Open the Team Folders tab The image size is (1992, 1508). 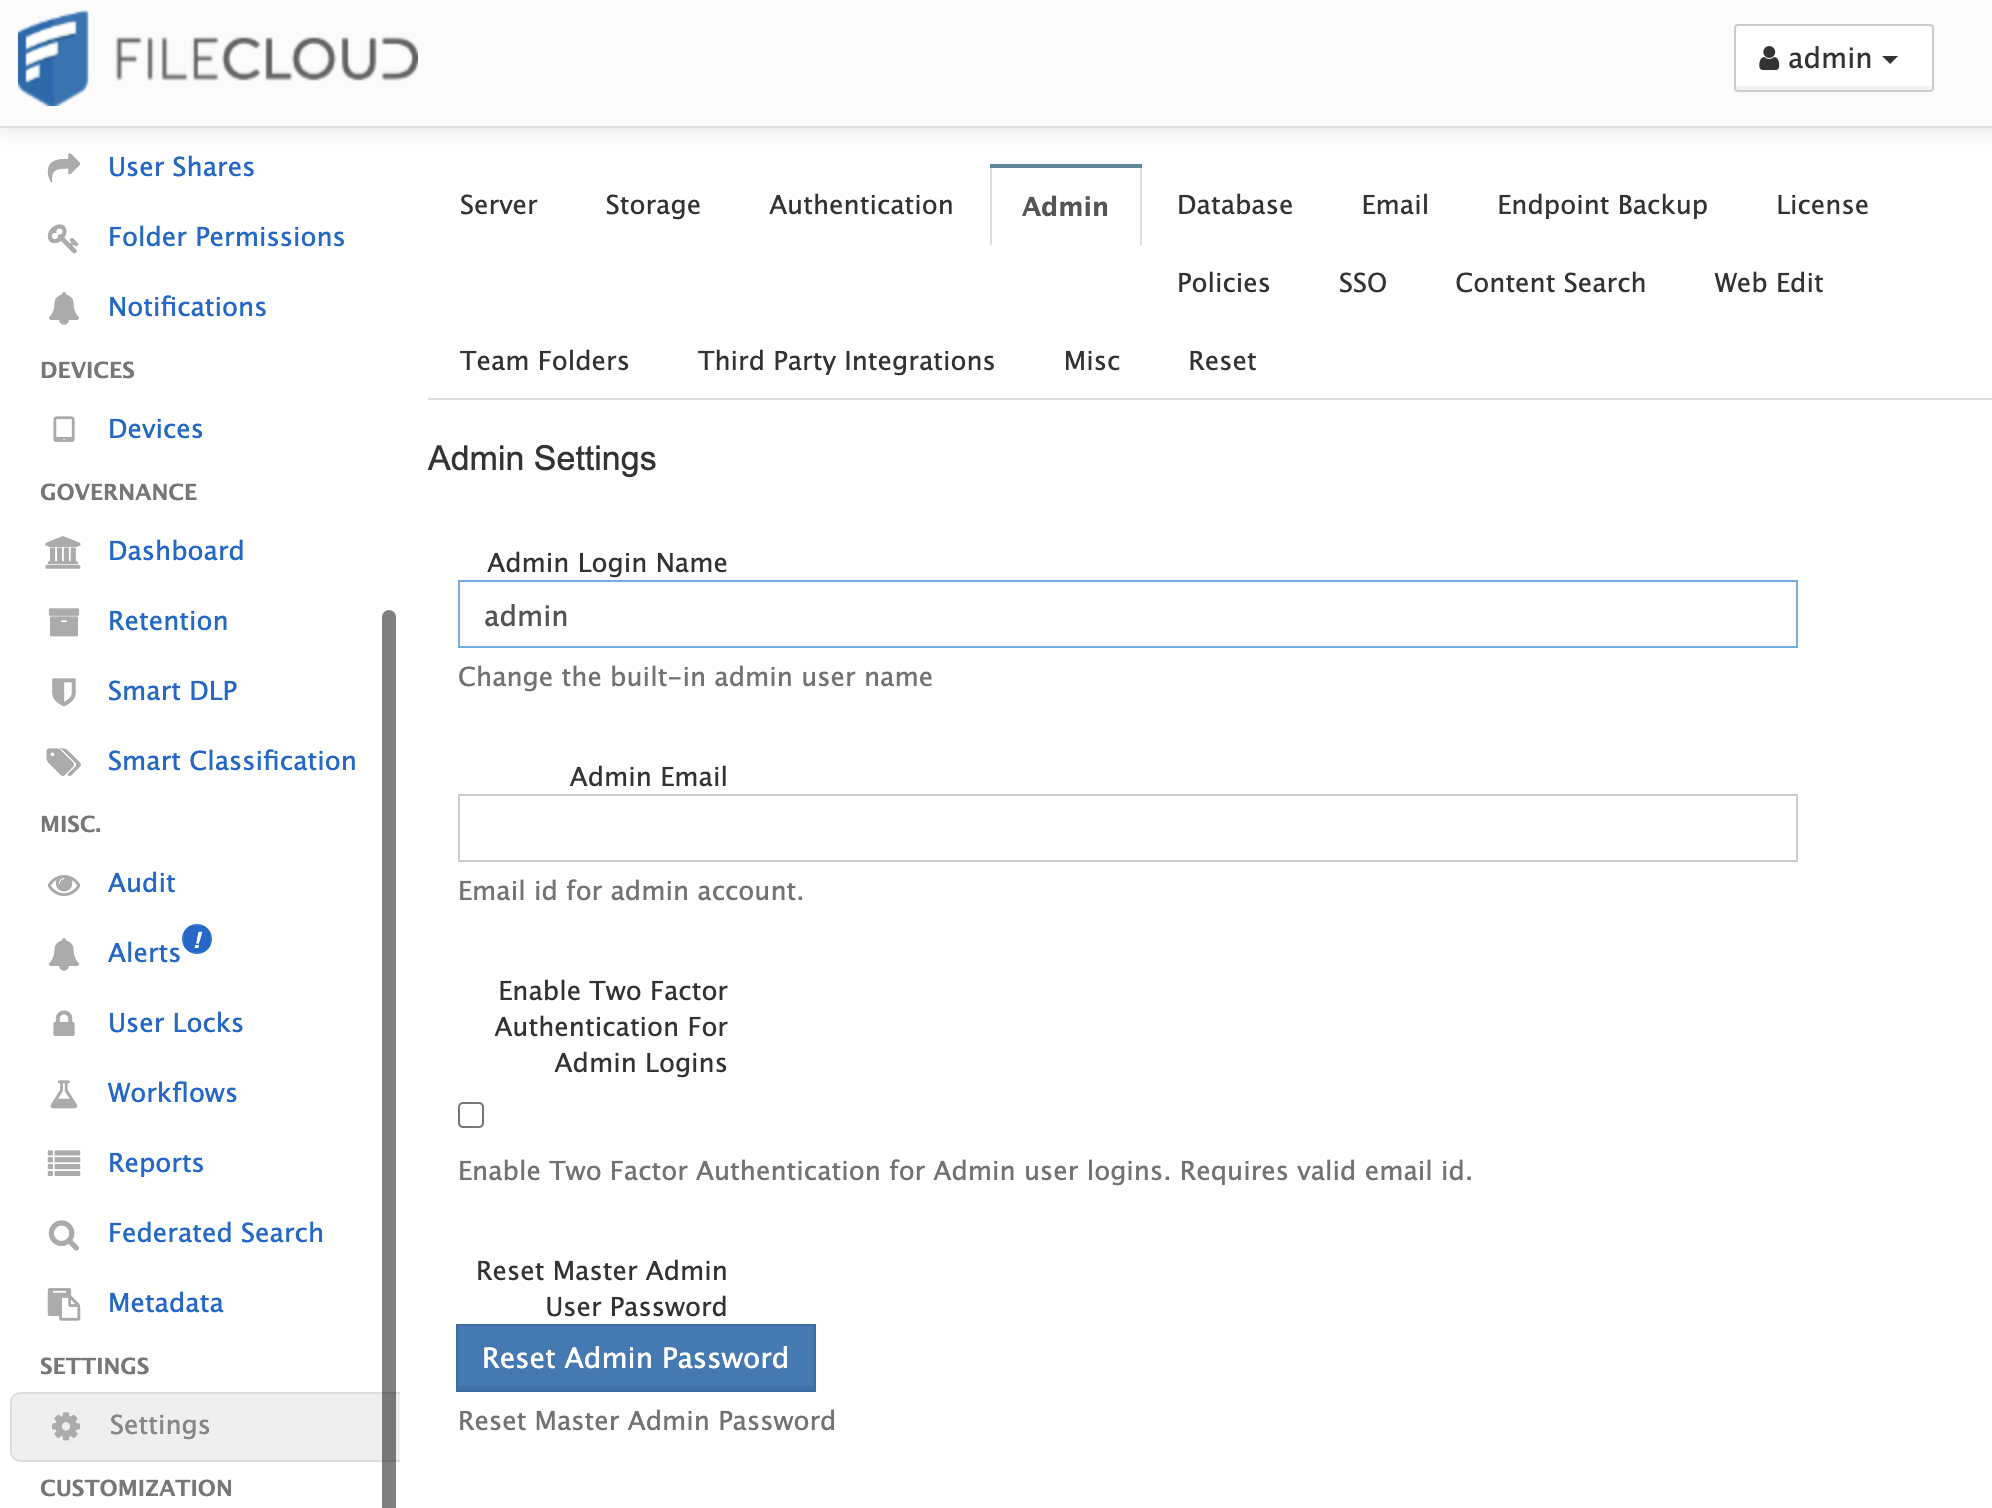click(x=544, y=361)
